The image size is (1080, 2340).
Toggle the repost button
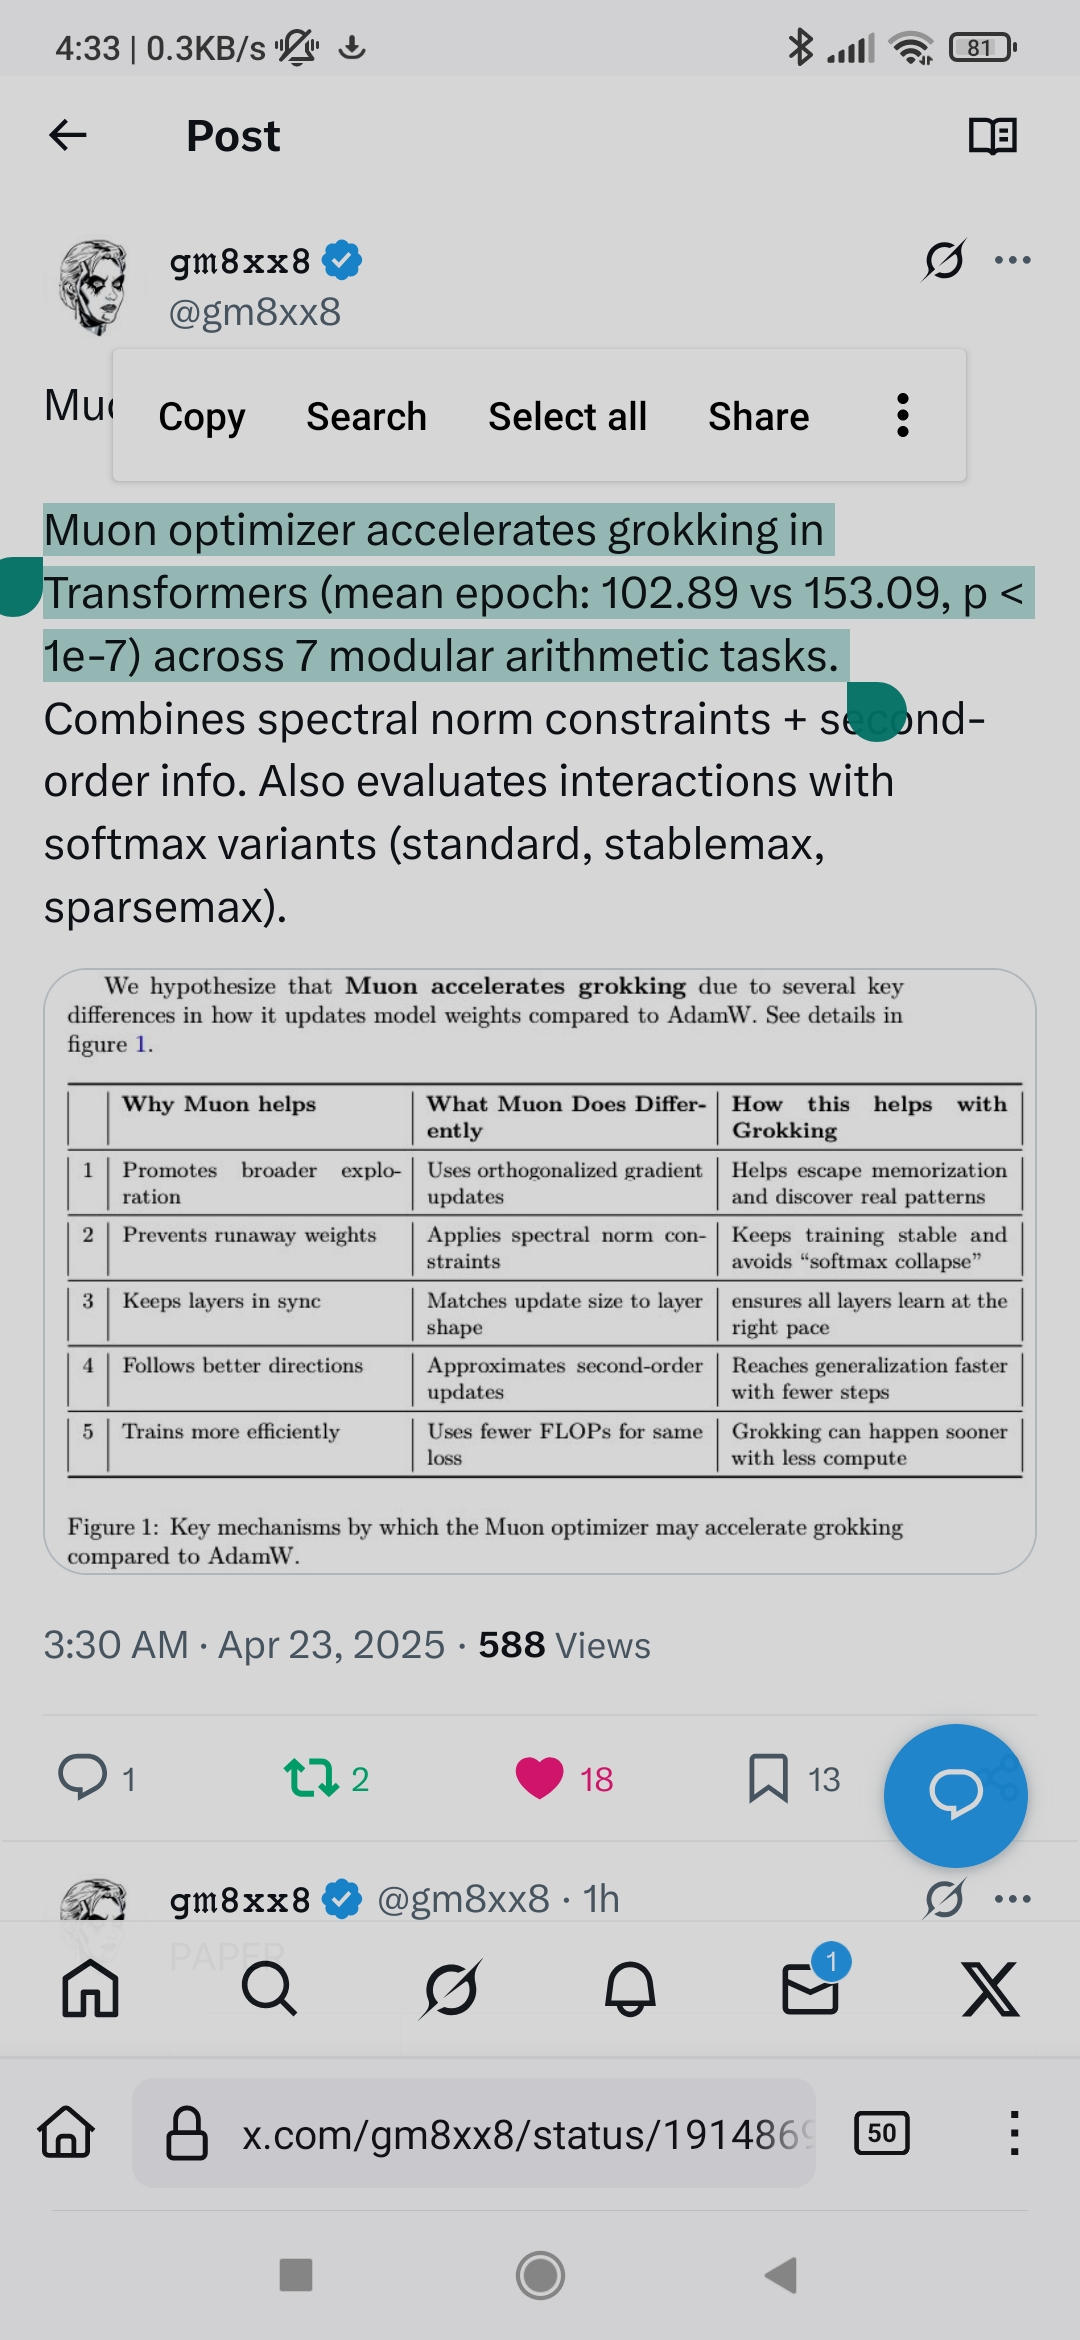click(x=311, y=1778)
